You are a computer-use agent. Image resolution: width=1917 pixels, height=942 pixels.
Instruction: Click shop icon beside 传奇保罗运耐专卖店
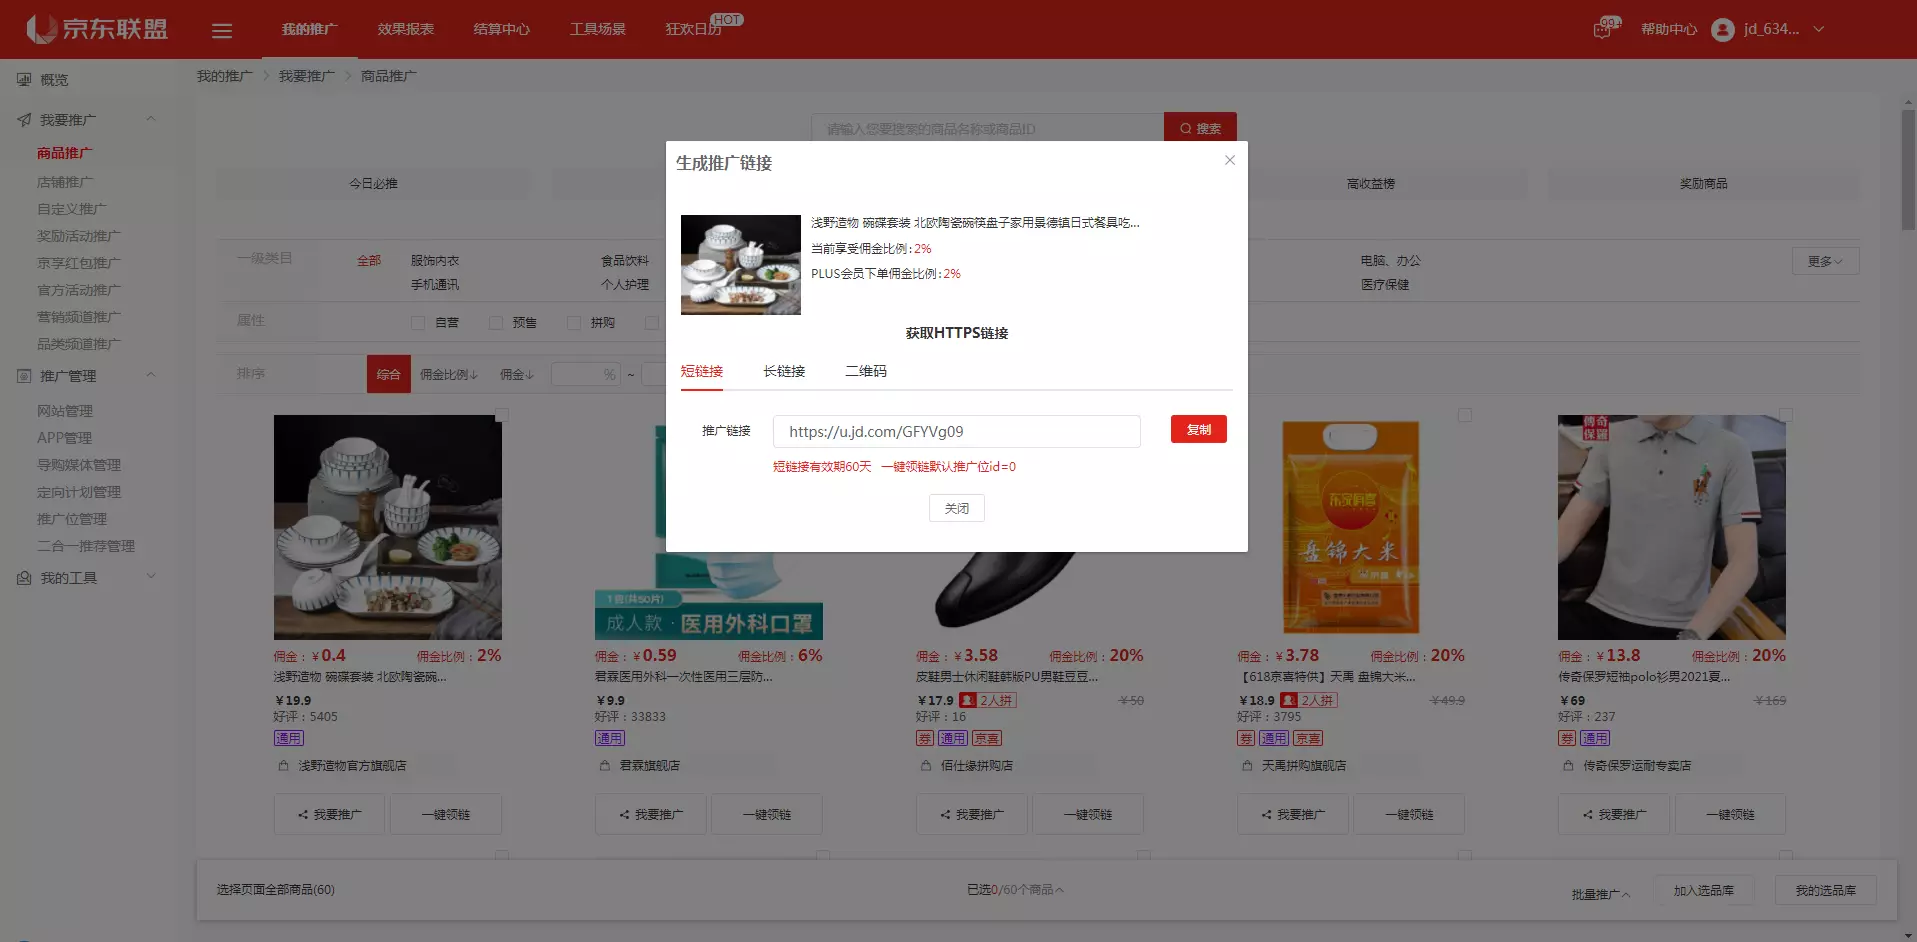coord(1568,765)
